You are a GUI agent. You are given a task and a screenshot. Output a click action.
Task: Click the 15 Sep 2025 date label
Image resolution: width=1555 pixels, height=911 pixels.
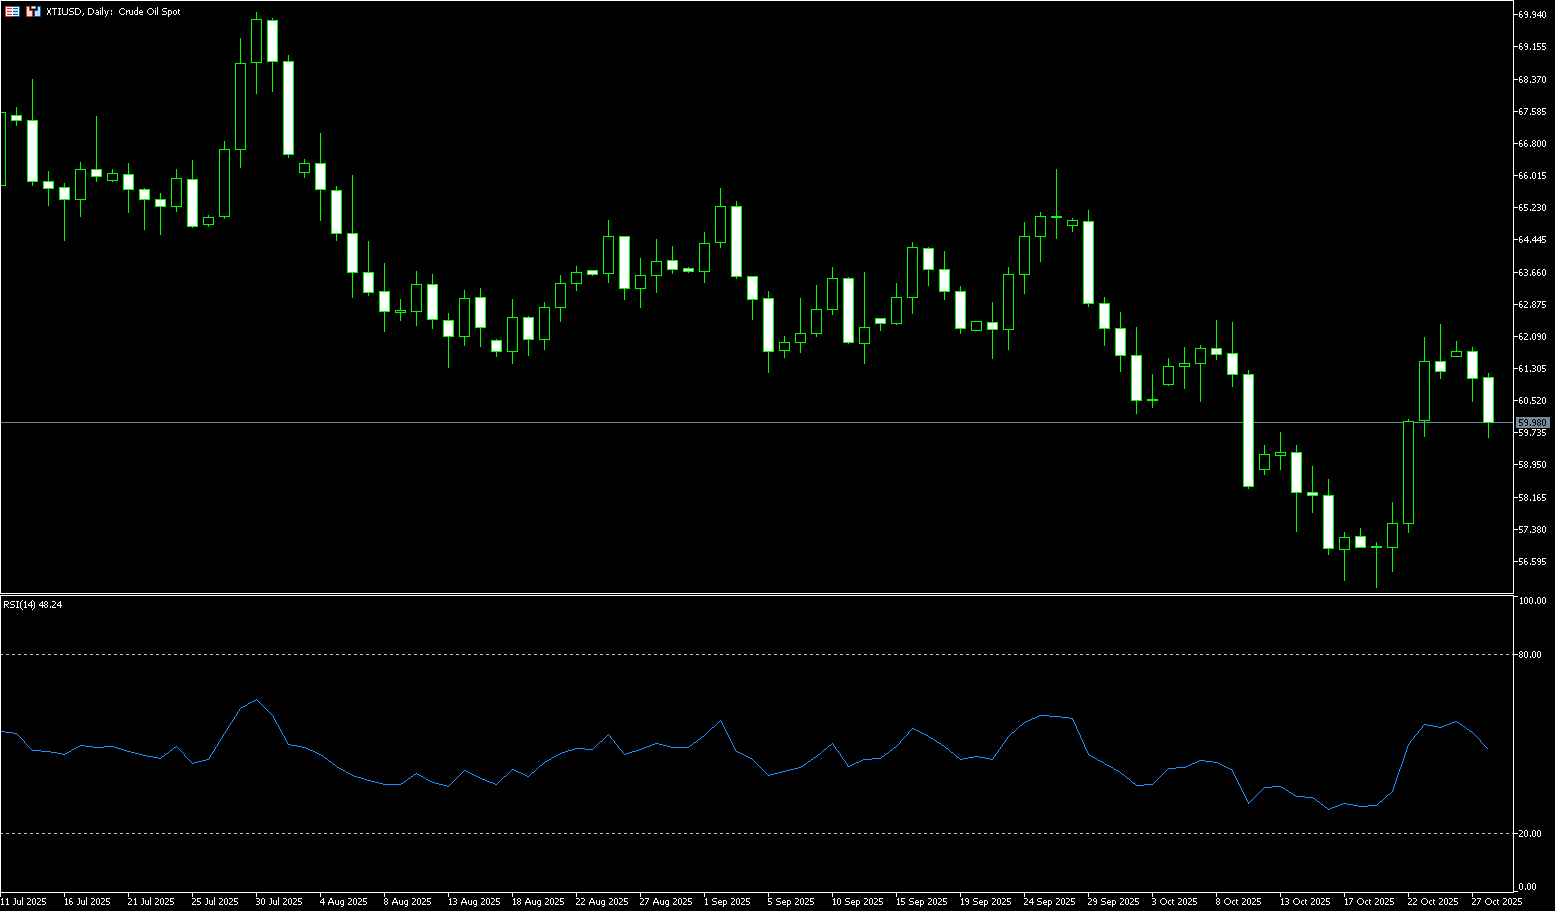(x=920, y=902)
